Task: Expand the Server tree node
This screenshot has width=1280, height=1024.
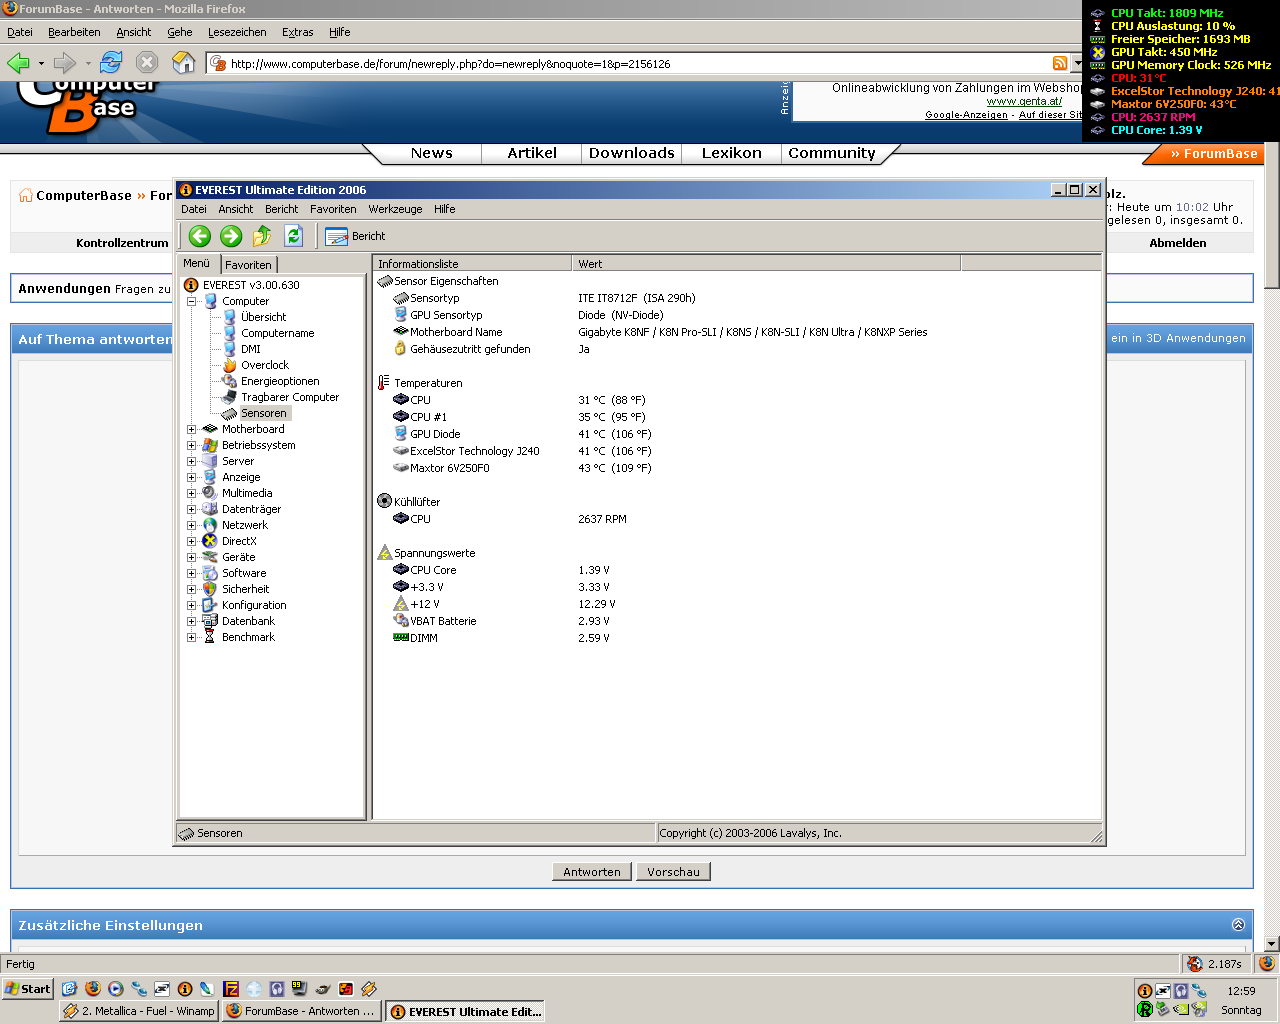Action: [x=191, y=461]
